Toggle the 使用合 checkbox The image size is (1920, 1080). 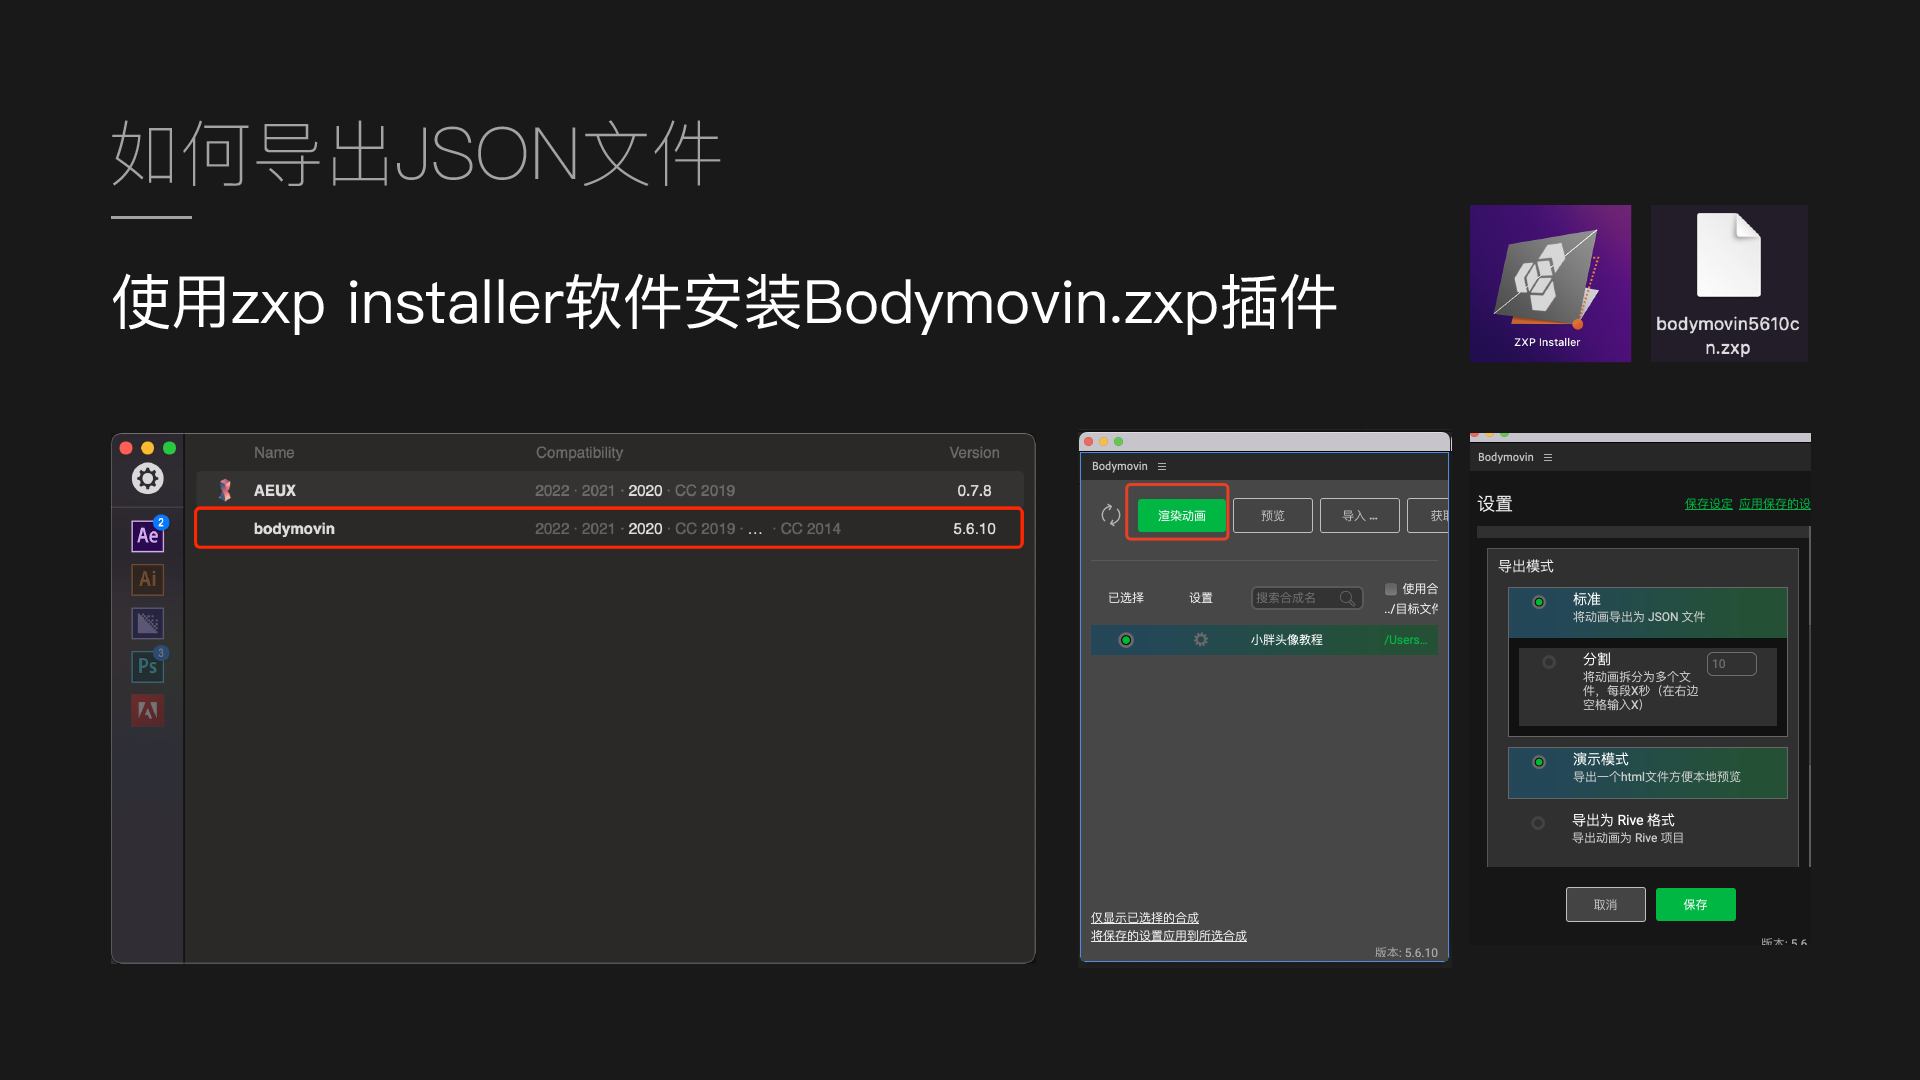[x=1391, y=589]
